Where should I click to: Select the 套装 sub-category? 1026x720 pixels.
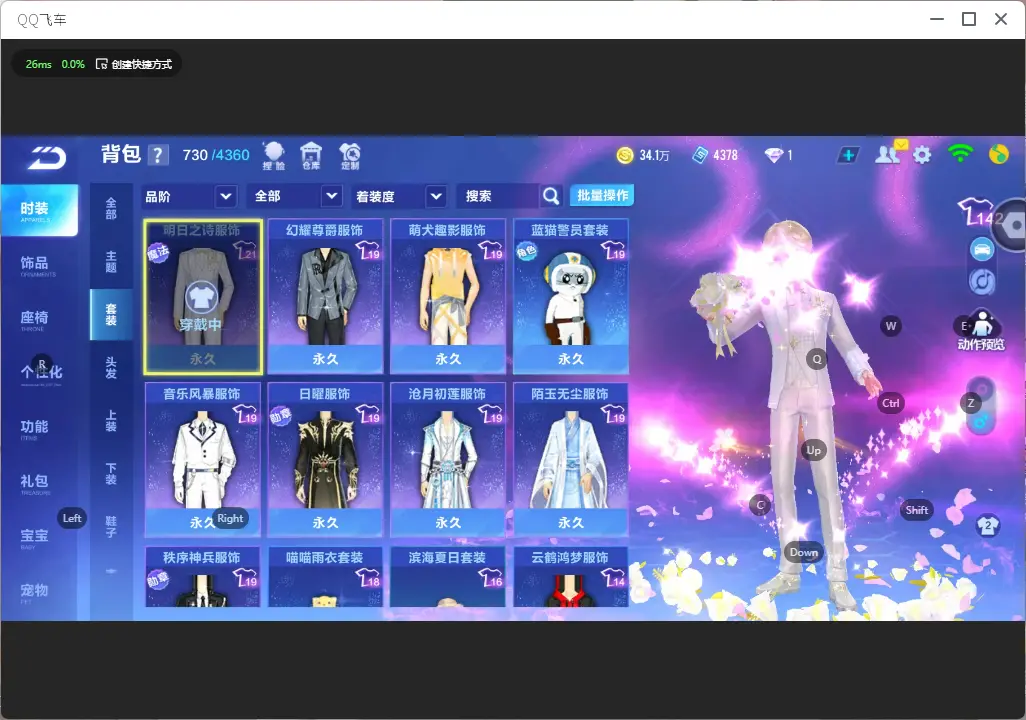pyautogui.click(x=111, y=314)
